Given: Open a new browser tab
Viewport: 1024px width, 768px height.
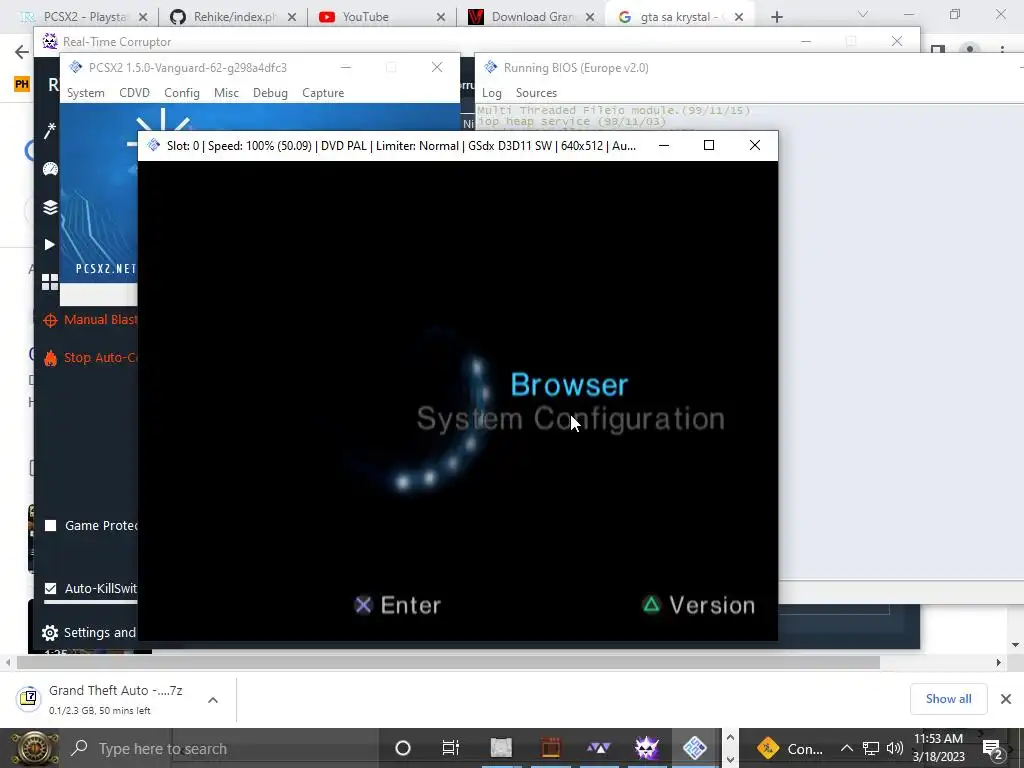Looking at the screenshot, I should [776, 17].
